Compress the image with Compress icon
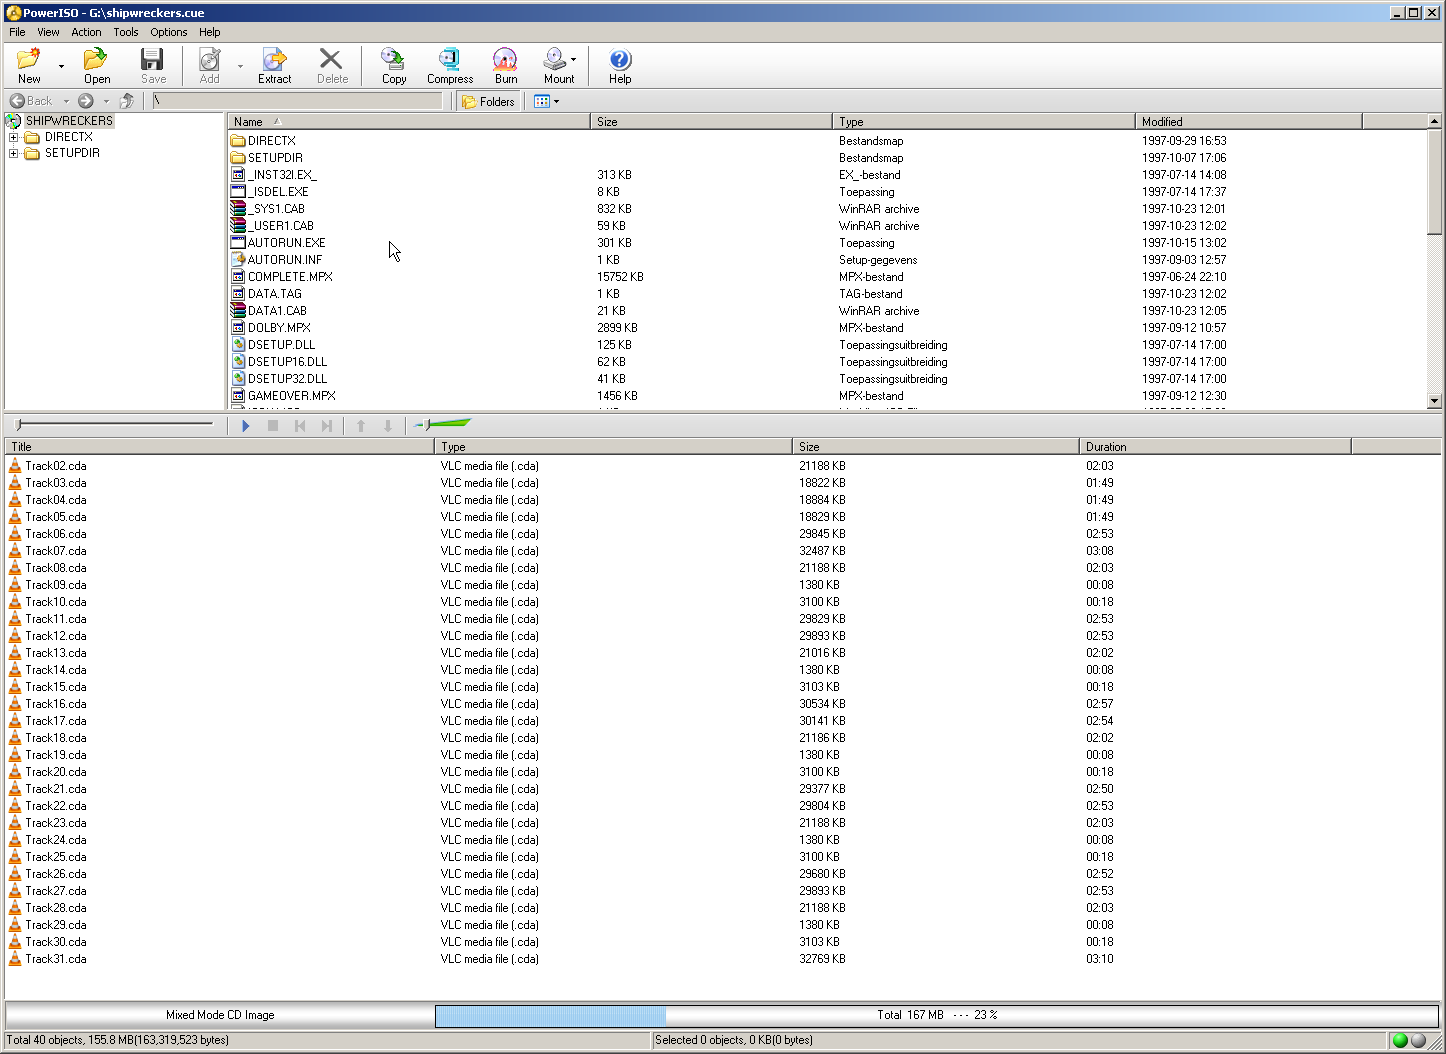 [450, 66]
